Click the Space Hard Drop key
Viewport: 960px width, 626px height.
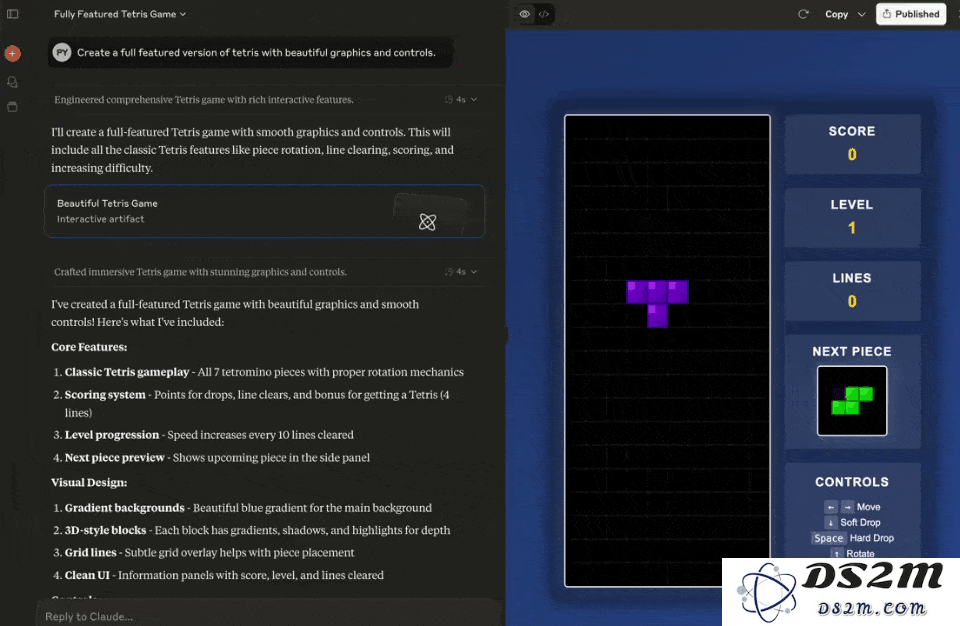pyautogui.click(x=828, y=538)
